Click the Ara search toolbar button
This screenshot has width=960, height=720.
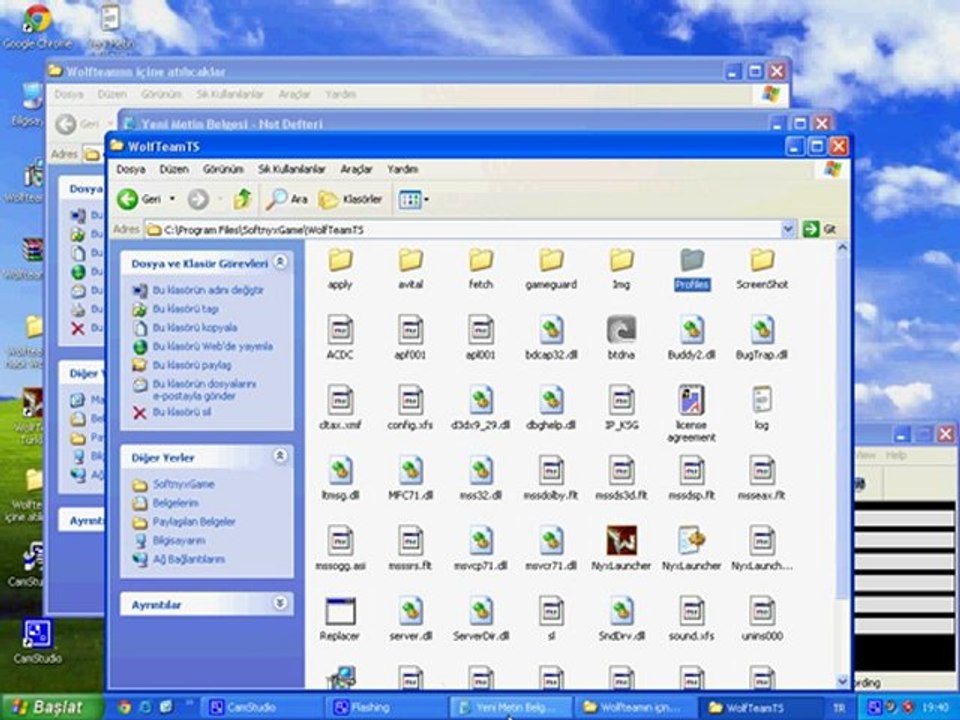click(287, 199)
